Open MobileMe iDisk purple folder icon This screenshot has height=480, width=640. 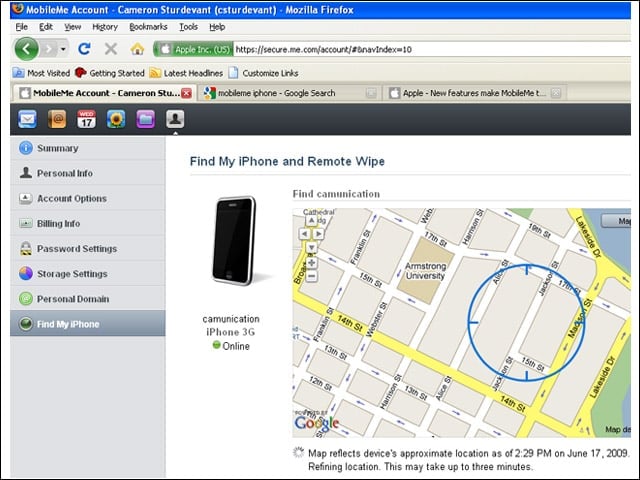coord(146,119)
